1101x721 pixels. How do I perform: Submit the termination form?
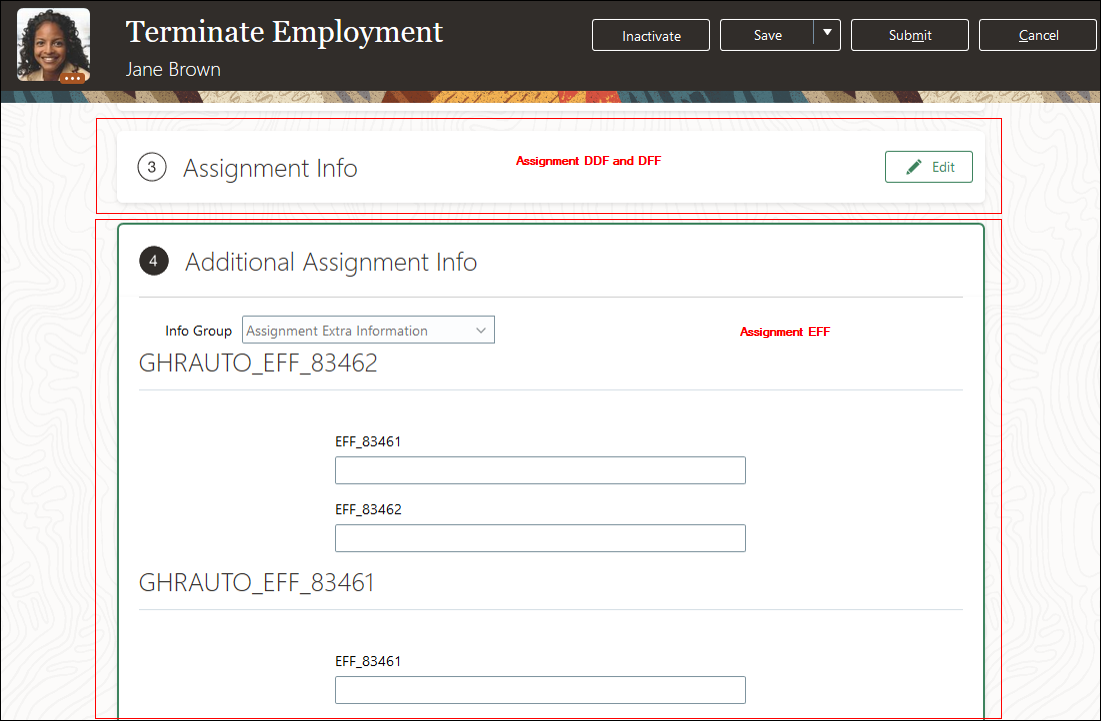909,35
